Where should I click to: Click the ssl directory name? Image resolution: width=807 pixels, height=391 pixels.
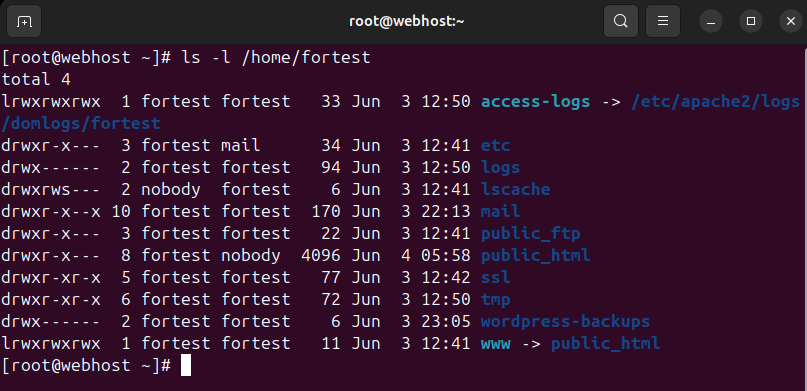click(x=496, y=277)
